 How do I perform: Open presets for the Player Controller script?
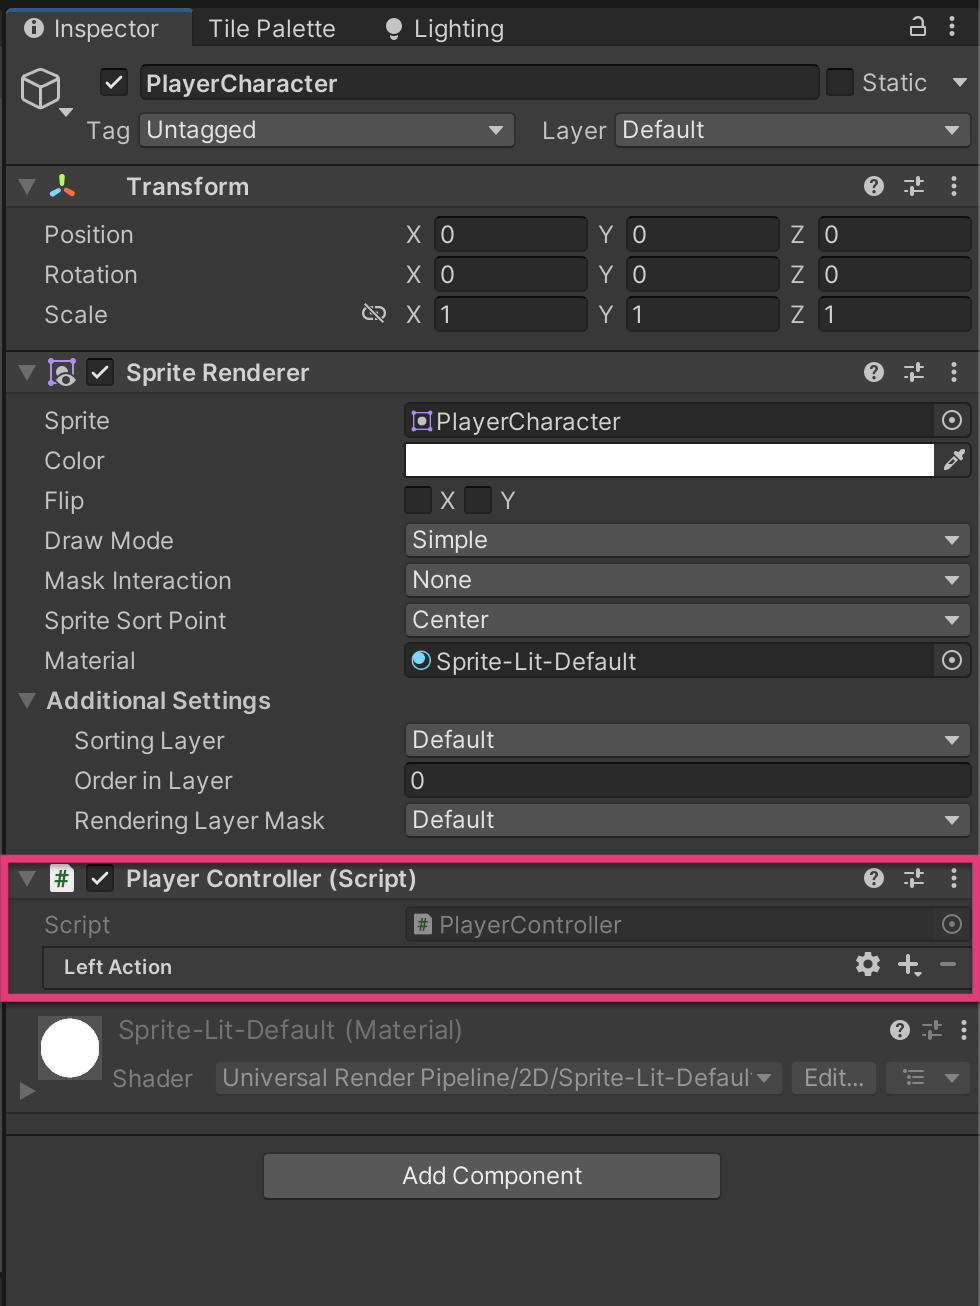(x=913, y=878)
